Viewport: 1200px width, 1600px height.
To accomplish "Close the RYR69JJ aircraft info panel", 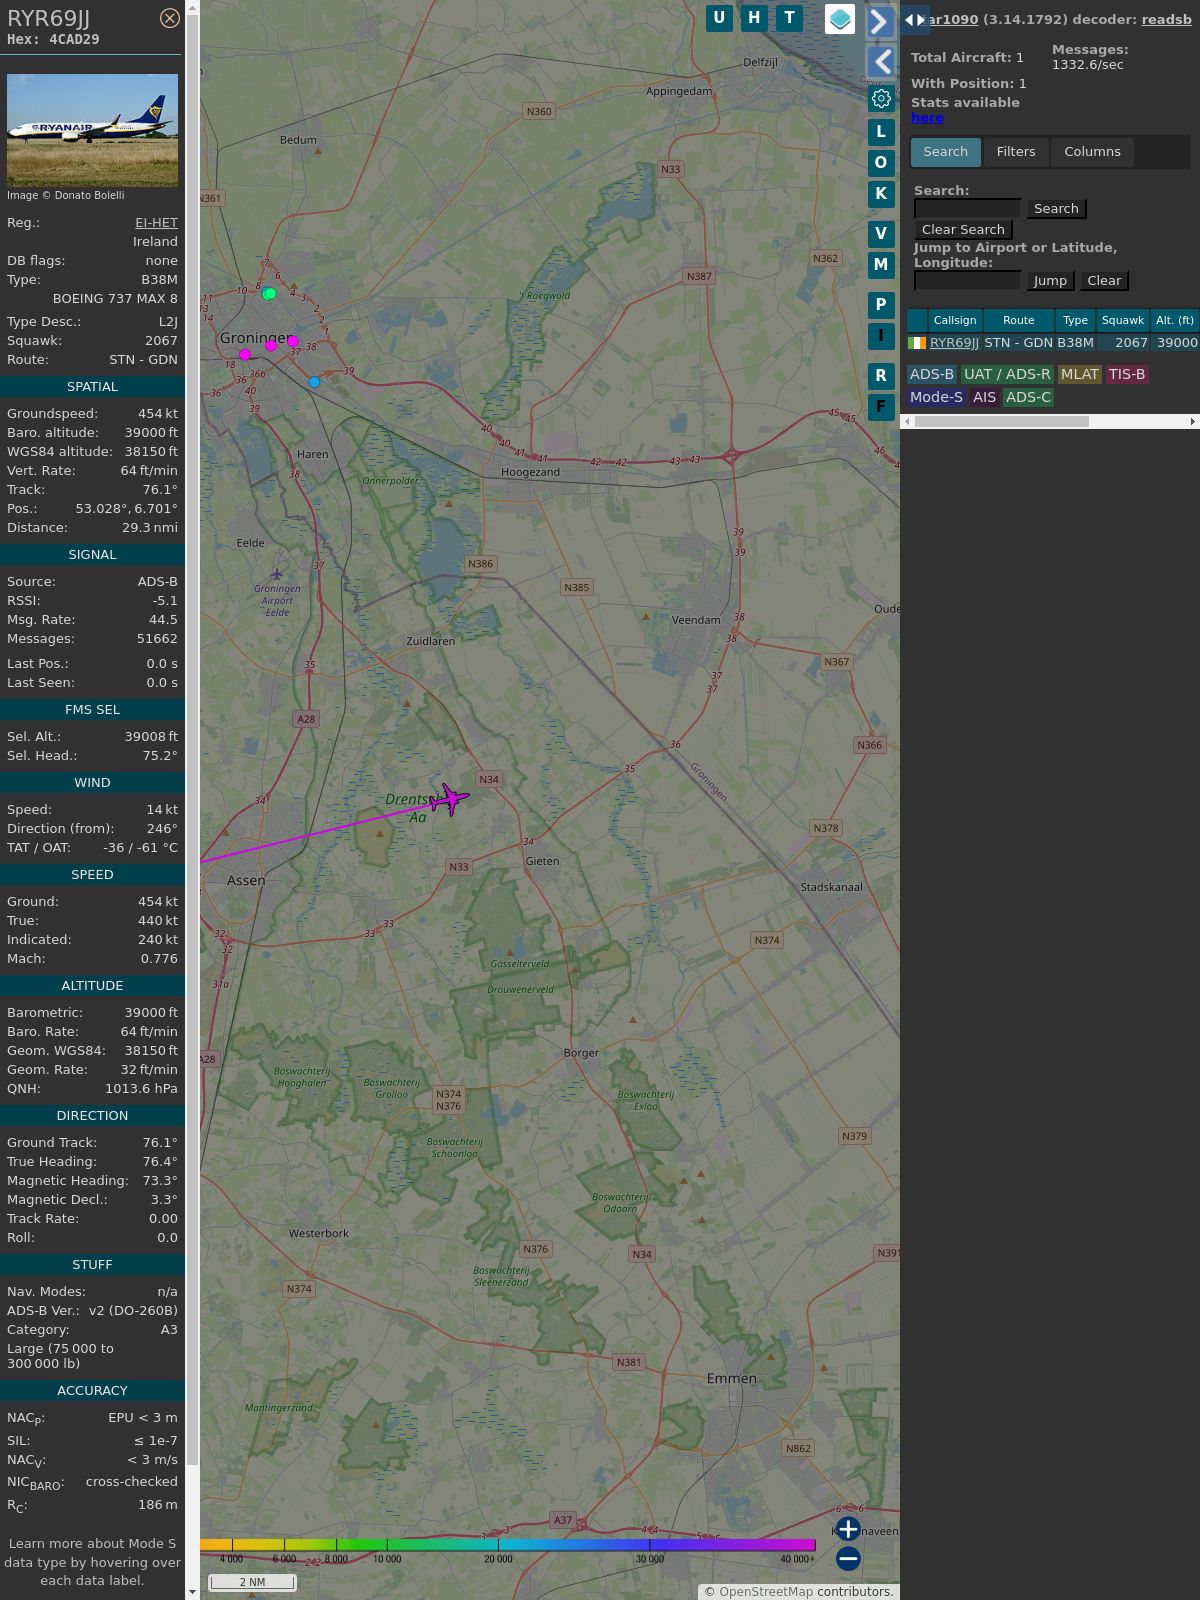I will [x=170, y=18].
